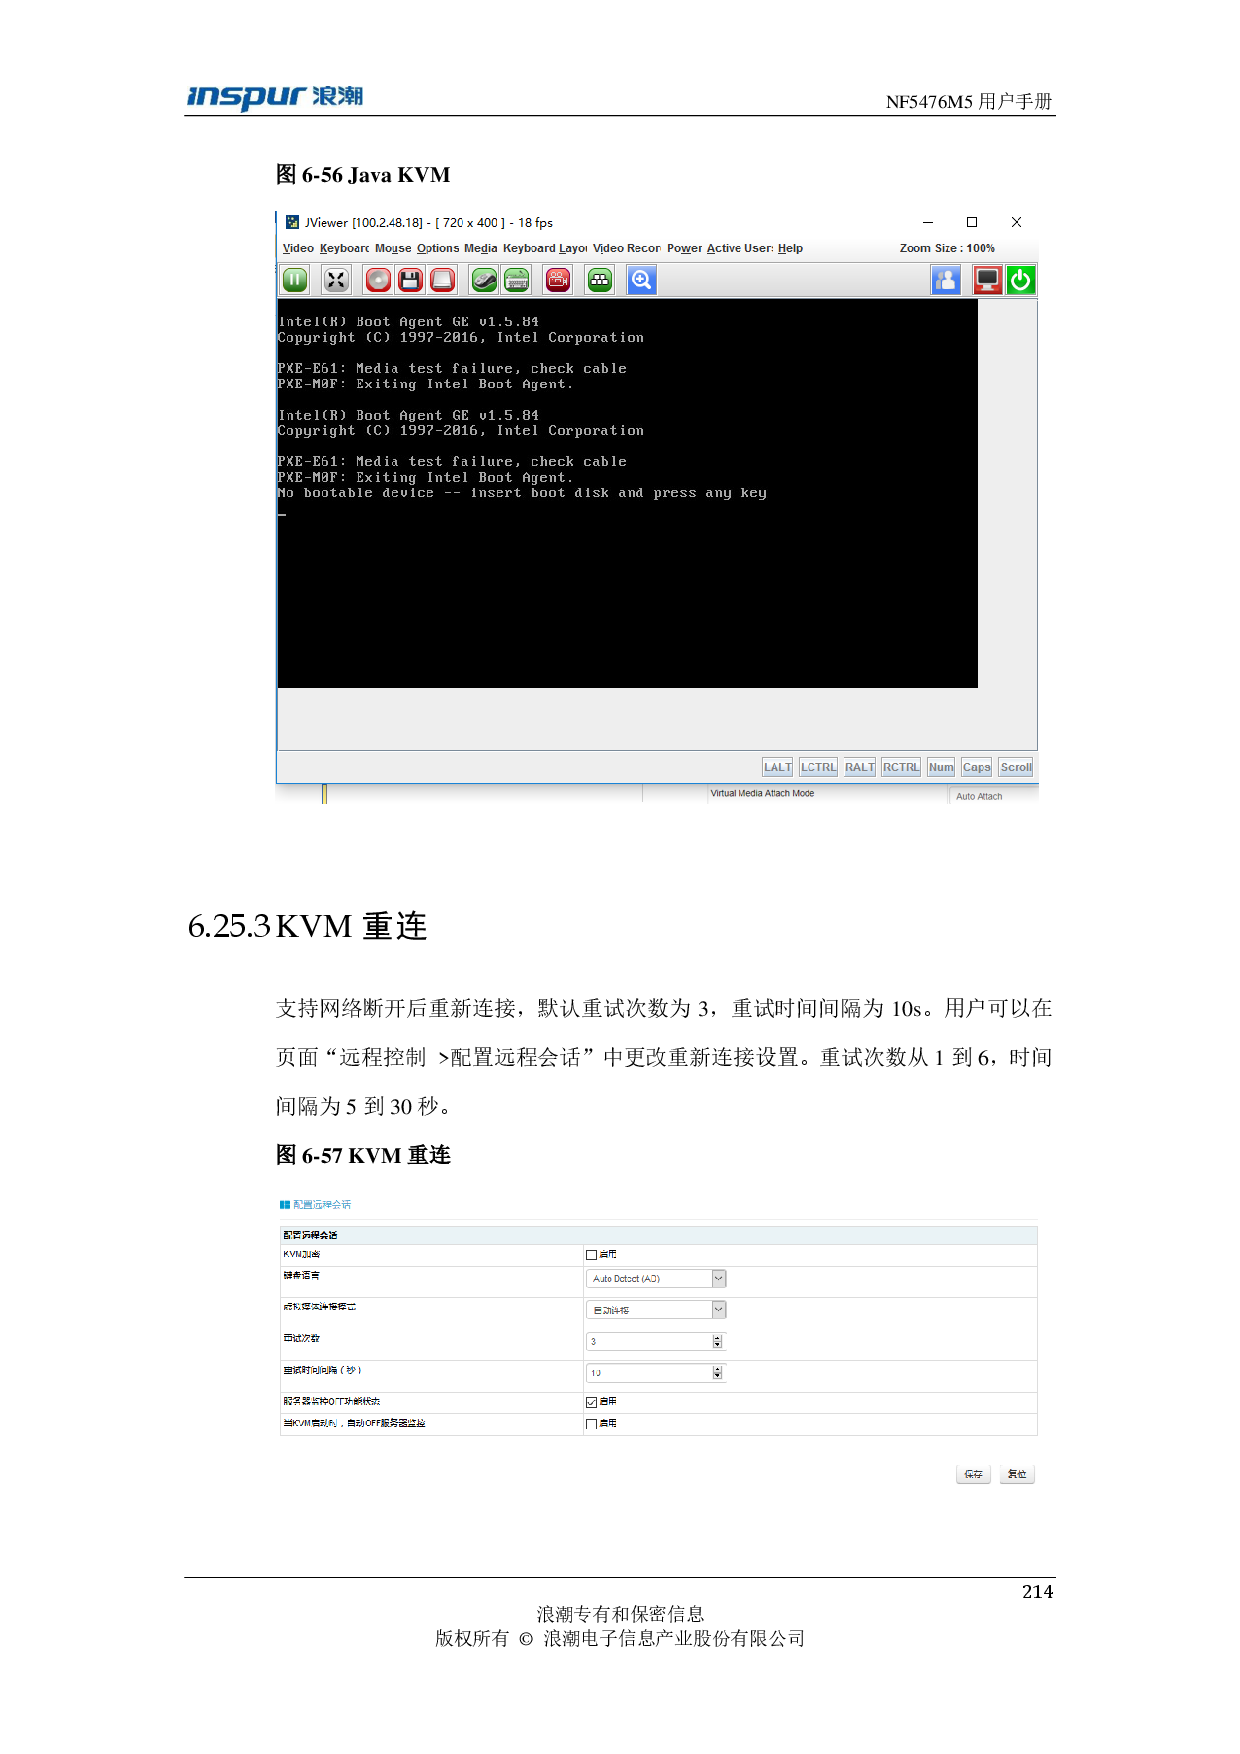The image size is (1240, 1754).
Task: Click the floppy disk media icon
Action: pyautogui.click(x=410, y=281)
